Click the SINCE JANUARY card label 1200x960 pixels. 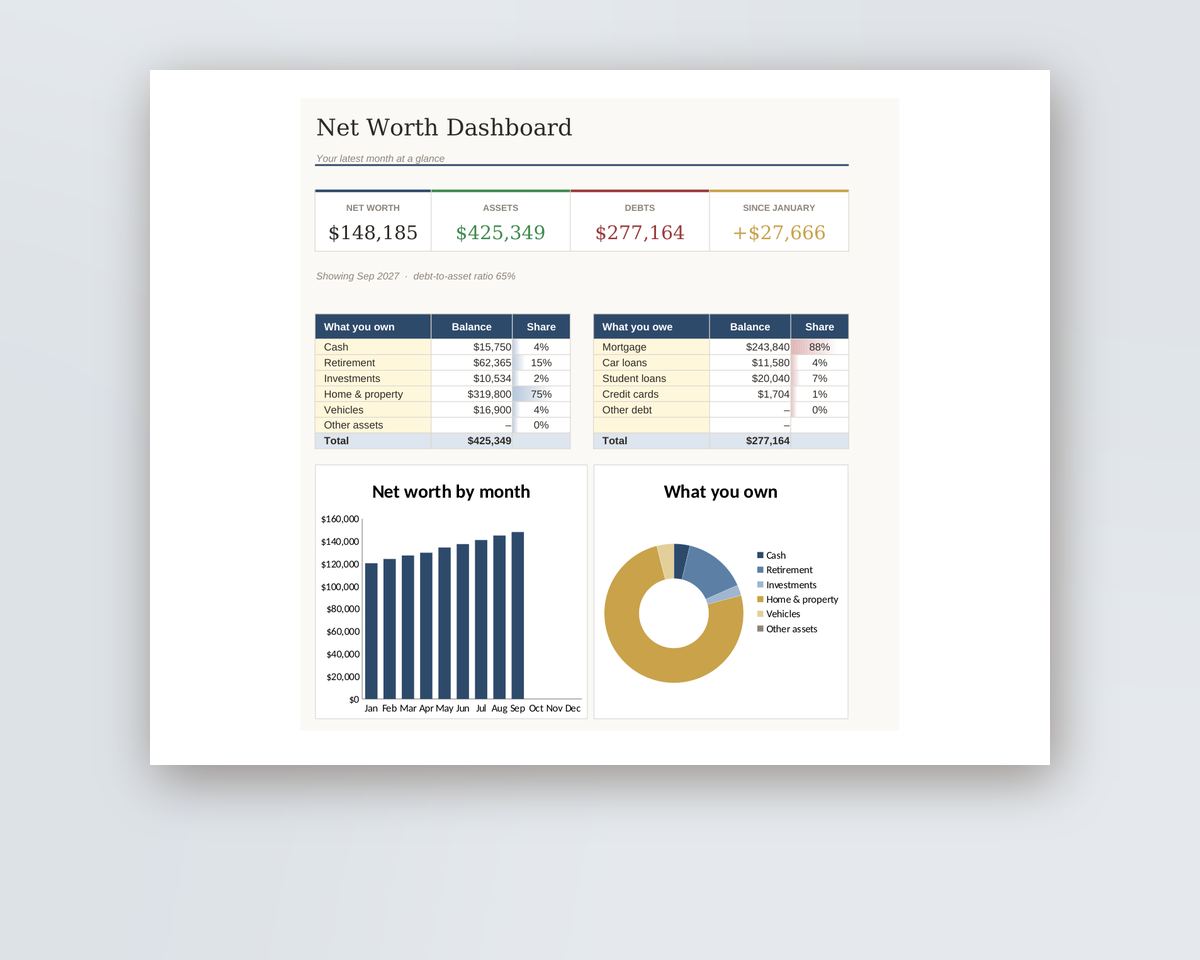pyautogui.click(x=779, y=208)
